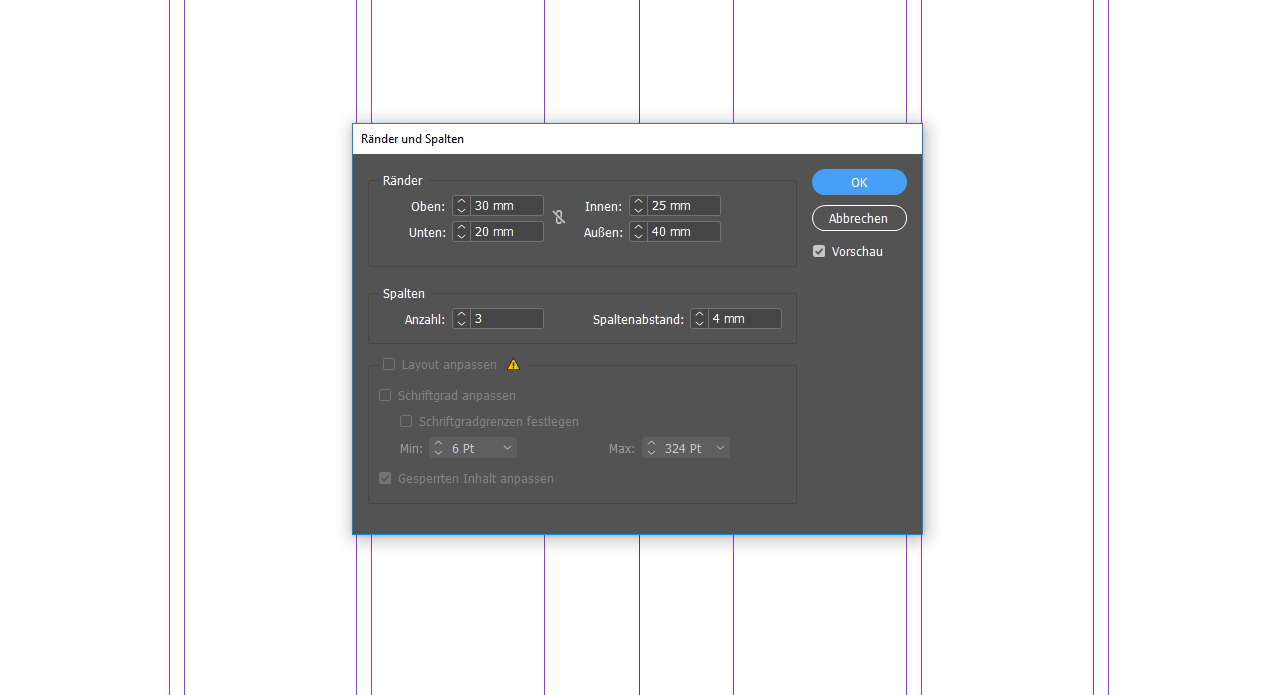1280x695 pixels.
Task: Click the Anzahl columns input field
Action: click(x=507, y=319)
